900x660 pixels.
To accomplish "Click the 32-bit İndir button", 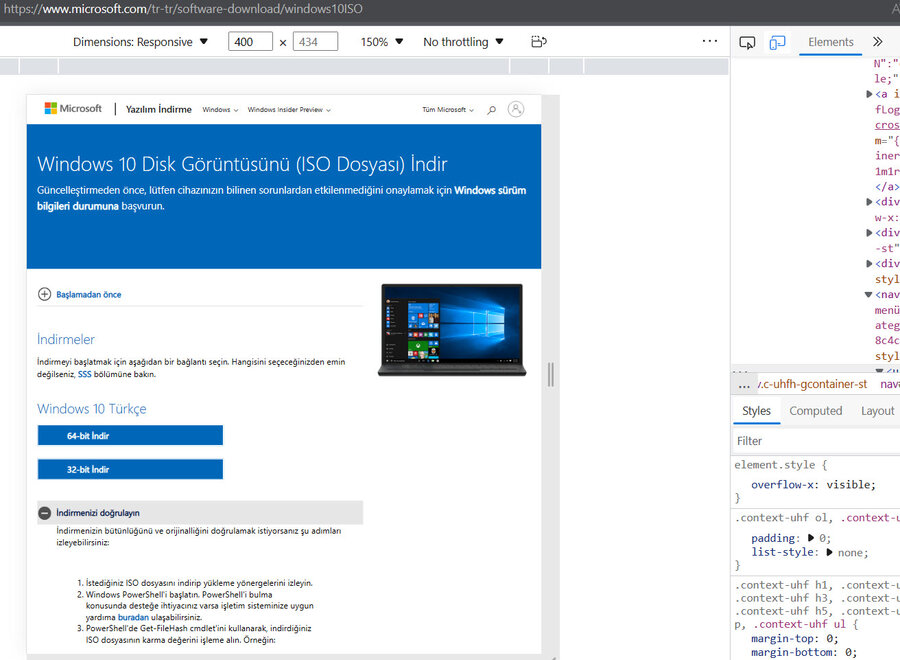I will pyautogui.click(x=130, y=469).
